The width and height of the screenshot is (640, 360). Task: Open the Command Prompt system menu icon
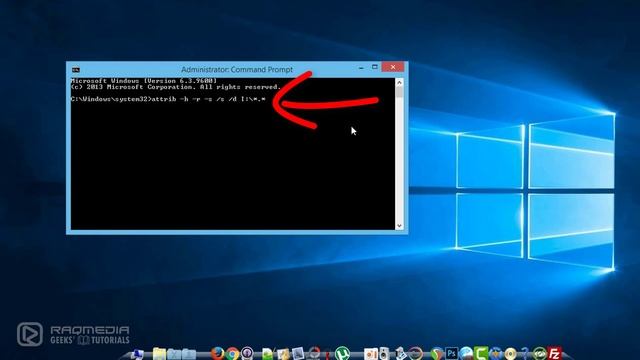click(76, 70)
